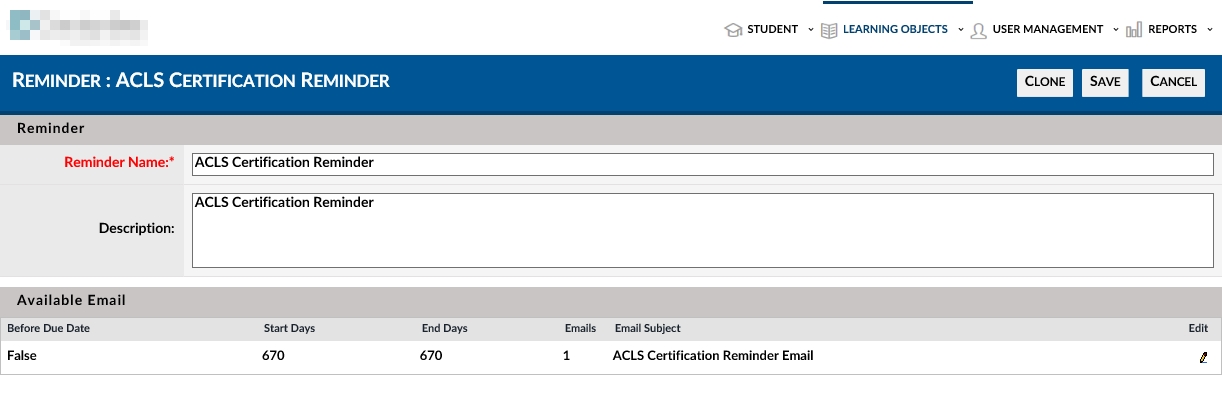This screenshot has width=1222, height=400.
Task: Open the Reports menu
Action: (1172, 30)
